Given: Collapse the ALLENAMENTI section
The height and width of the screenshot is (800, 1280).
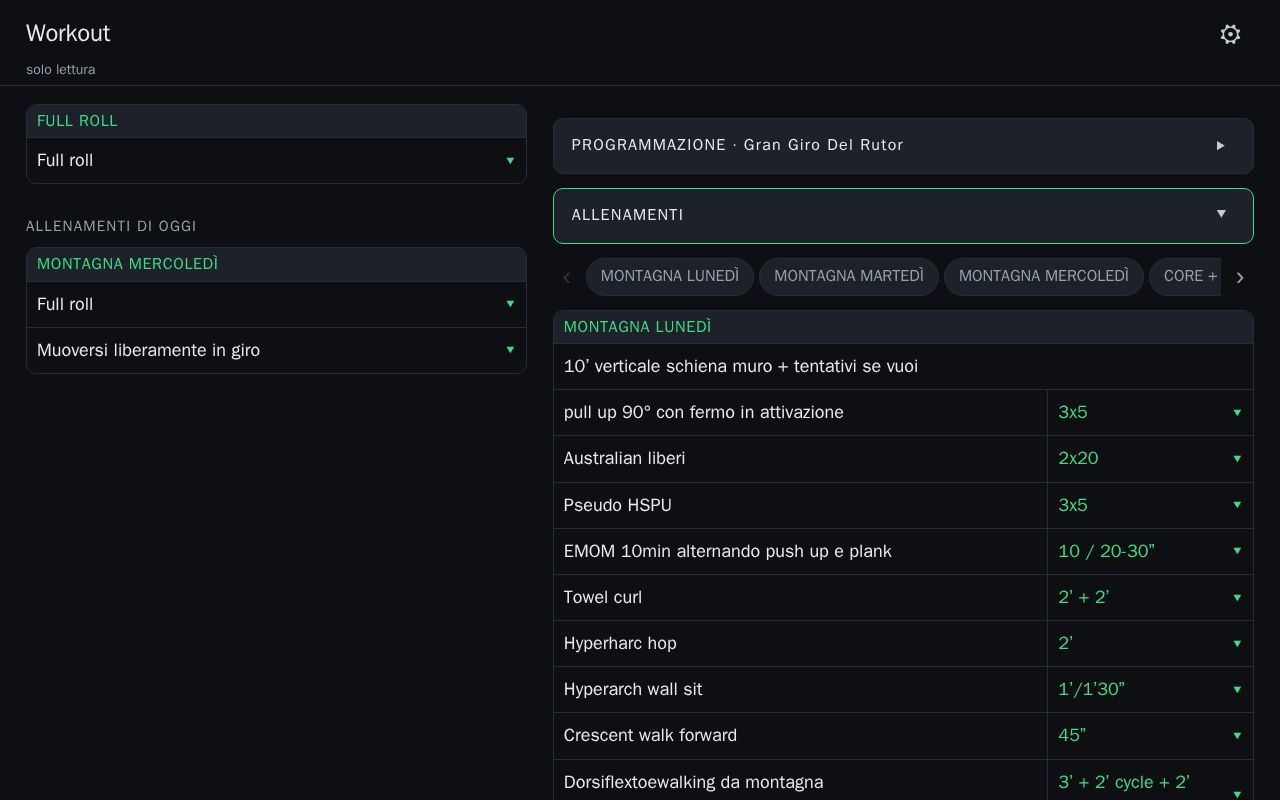Looking at the screenshot, I should point(903,216).
